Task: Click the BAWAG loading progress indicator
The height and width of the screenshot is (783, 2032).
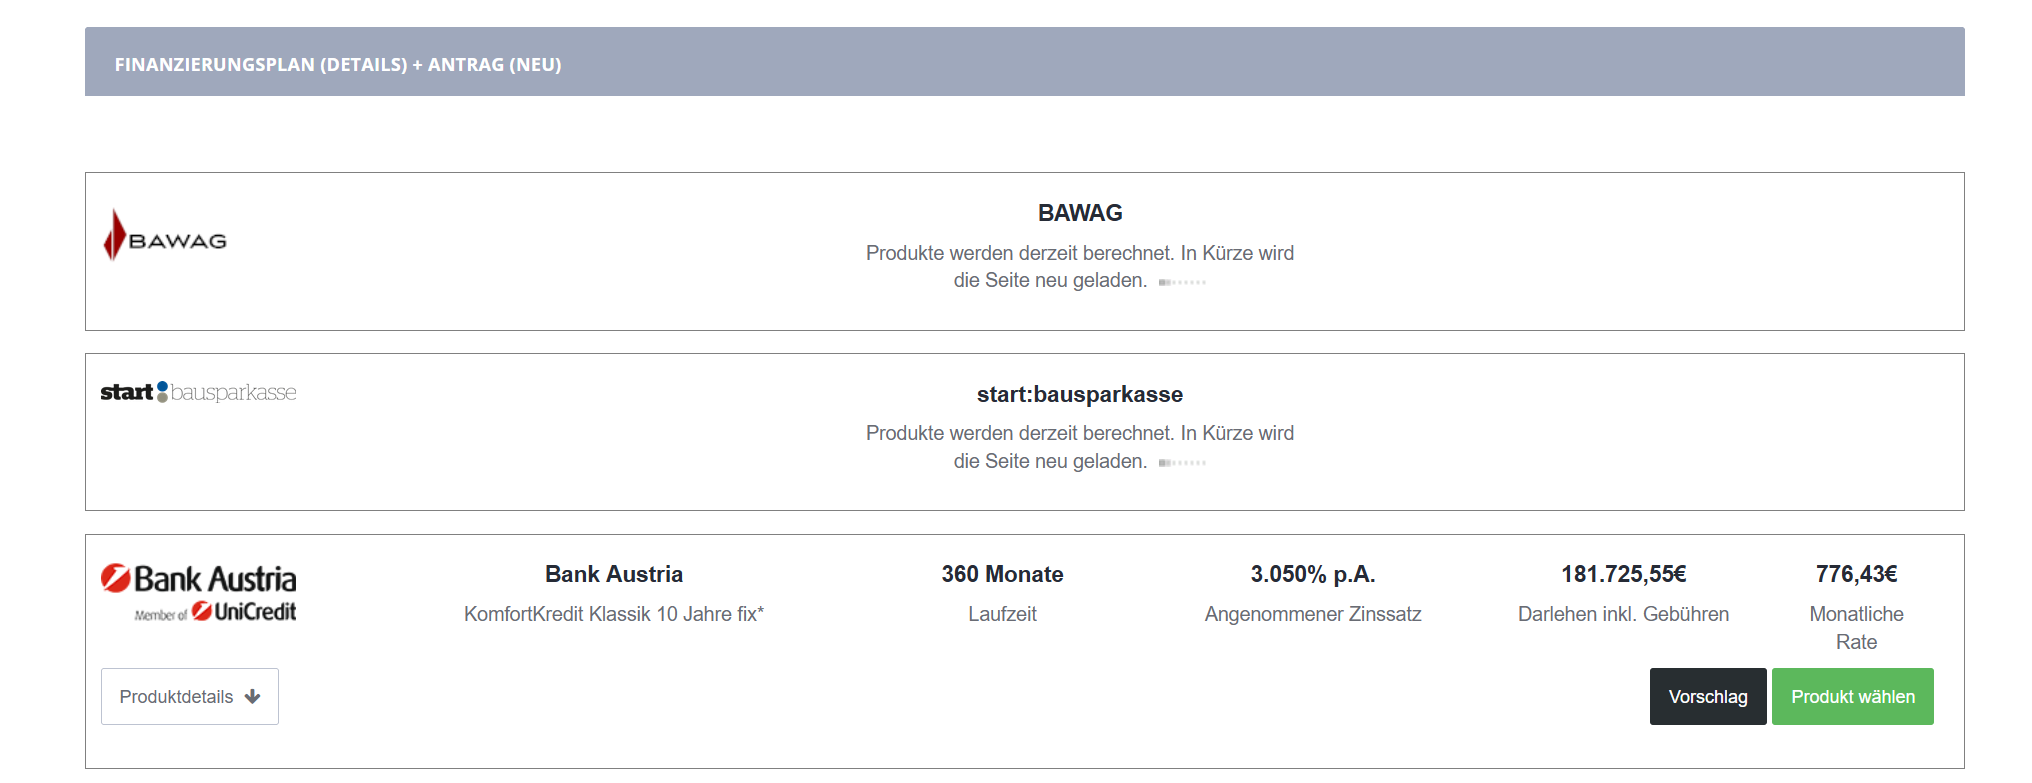Action: pos(1182,282)
